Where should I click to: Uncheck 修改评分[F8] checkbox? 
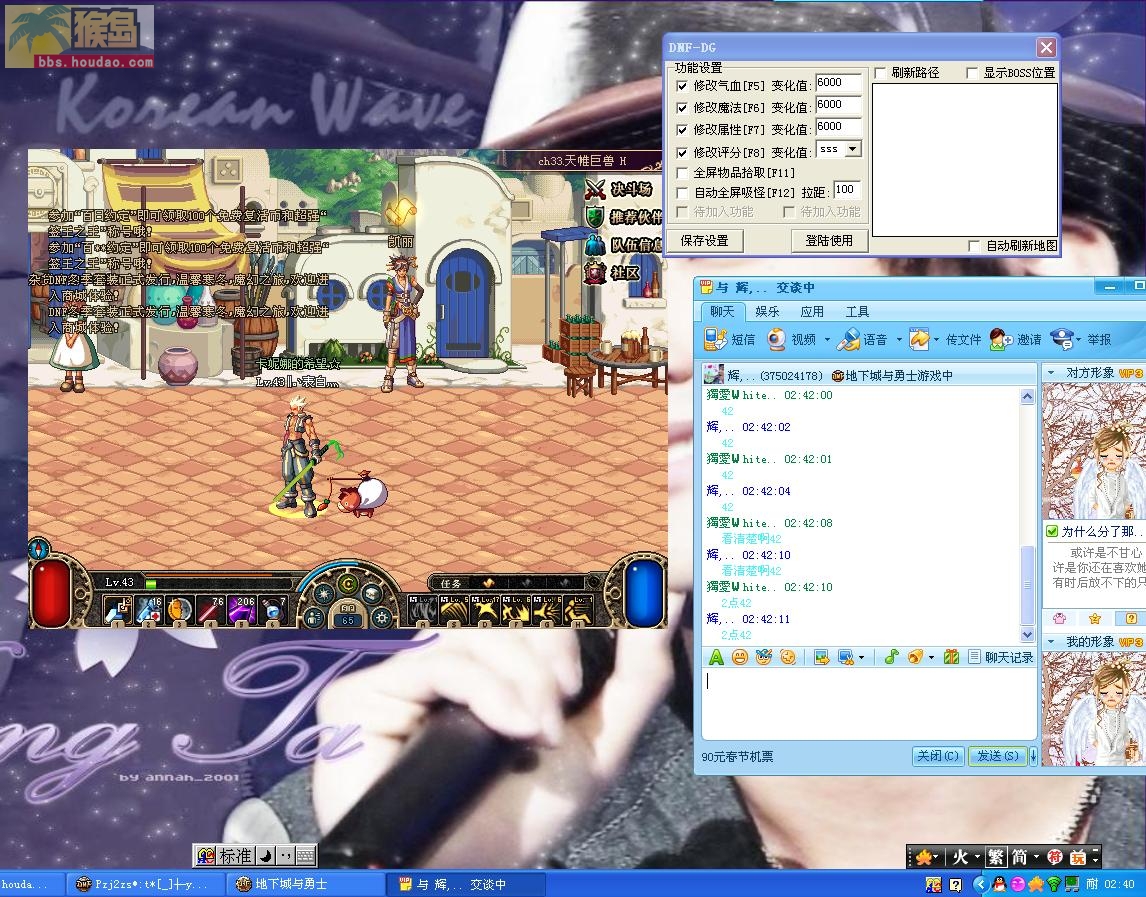682,153
